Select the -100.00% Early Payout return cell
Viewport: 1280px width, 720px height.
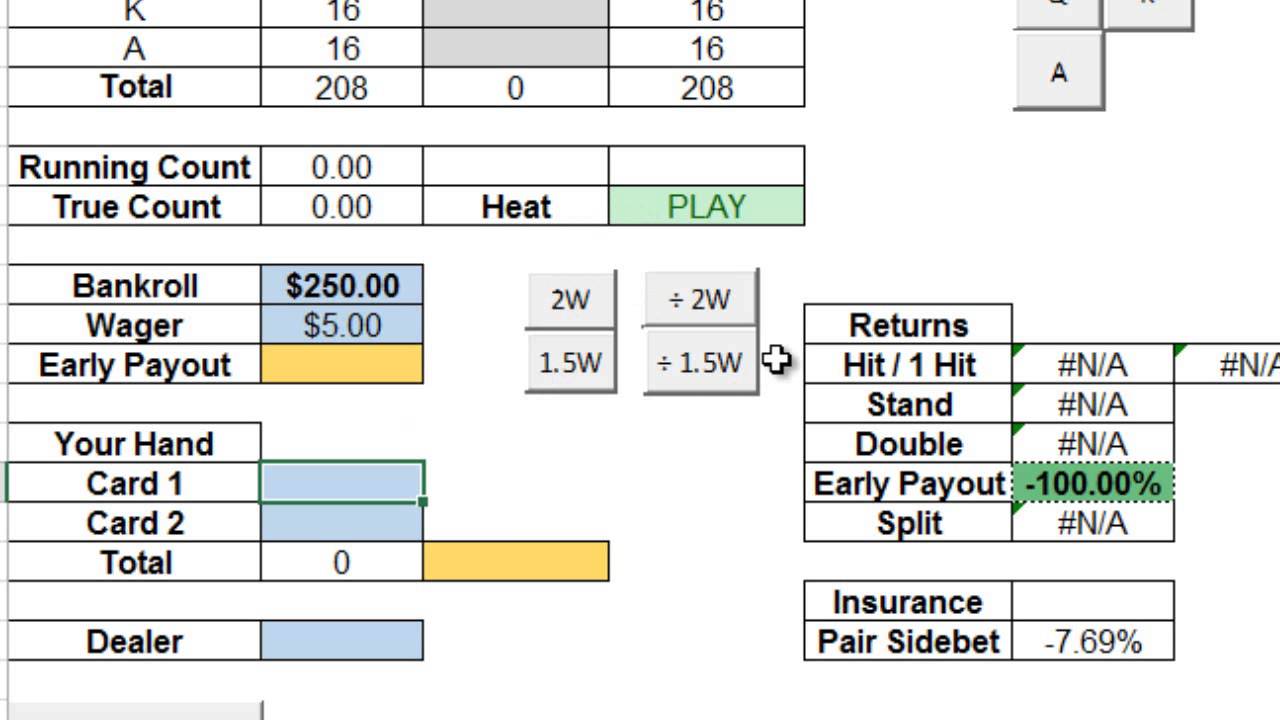tap(1093, 484)
